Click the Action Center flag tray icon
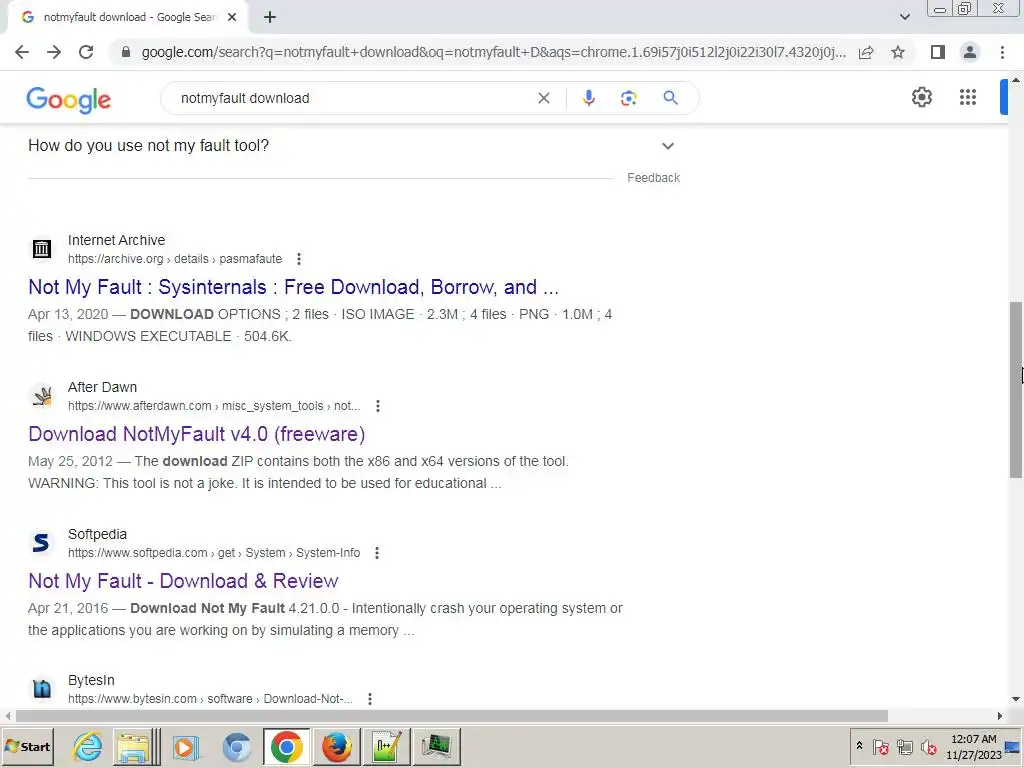The image size is (1024, 768). 881,746
